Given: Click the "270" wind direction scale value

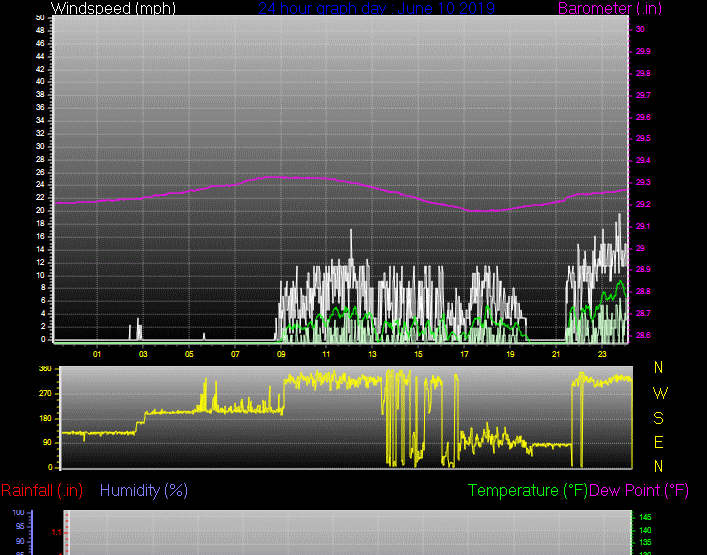Looking at the screenshot, I should 45,394.
